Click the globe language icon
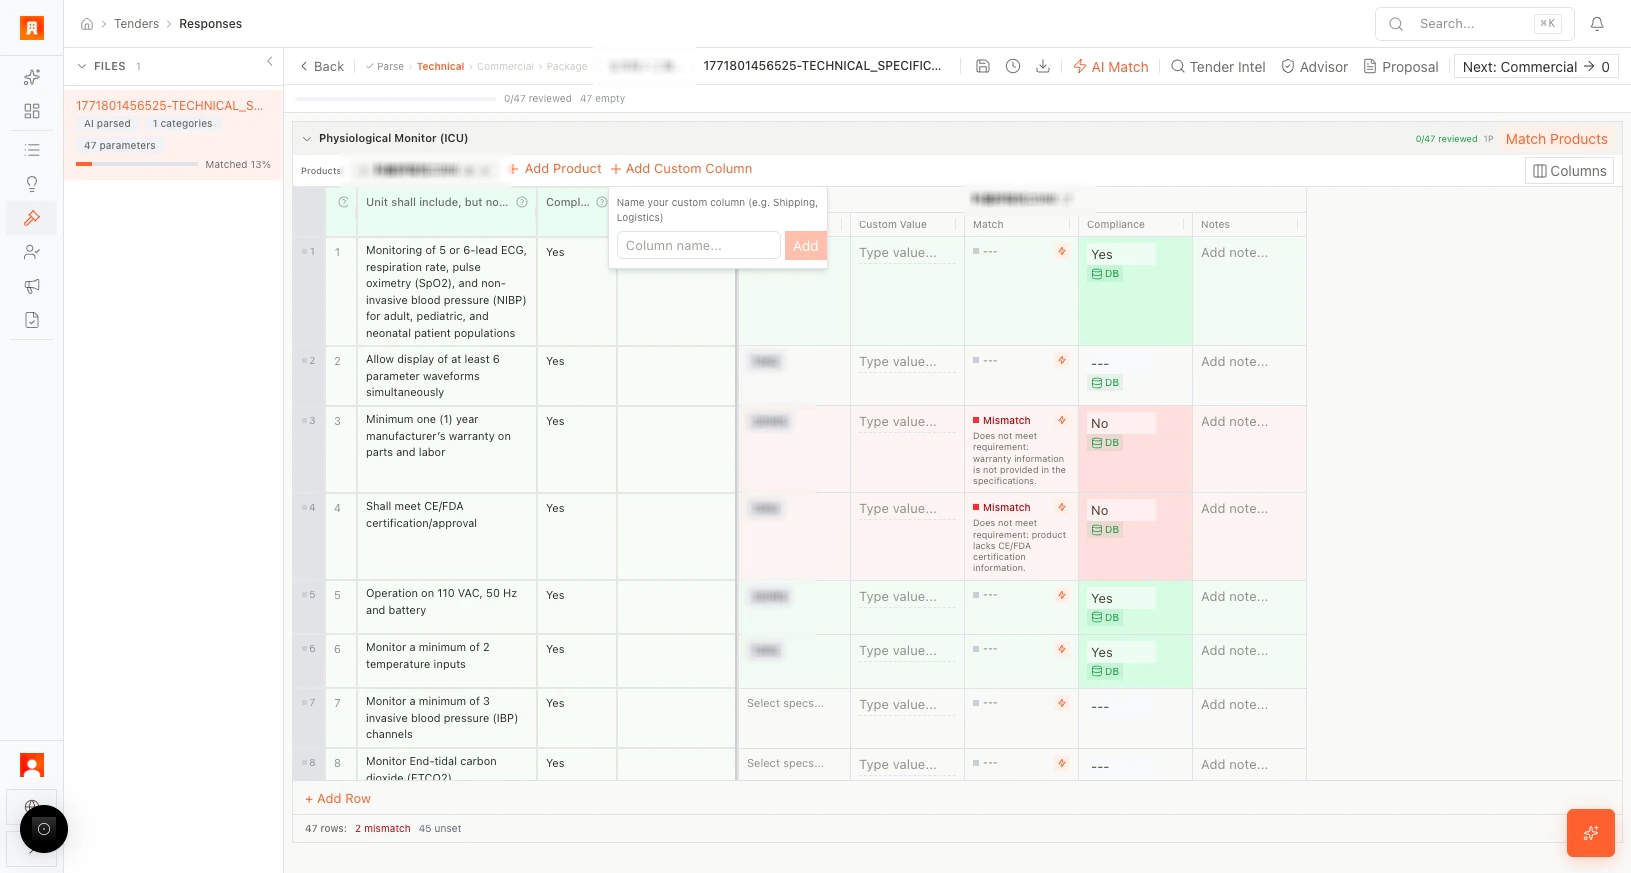 [32, 806]
